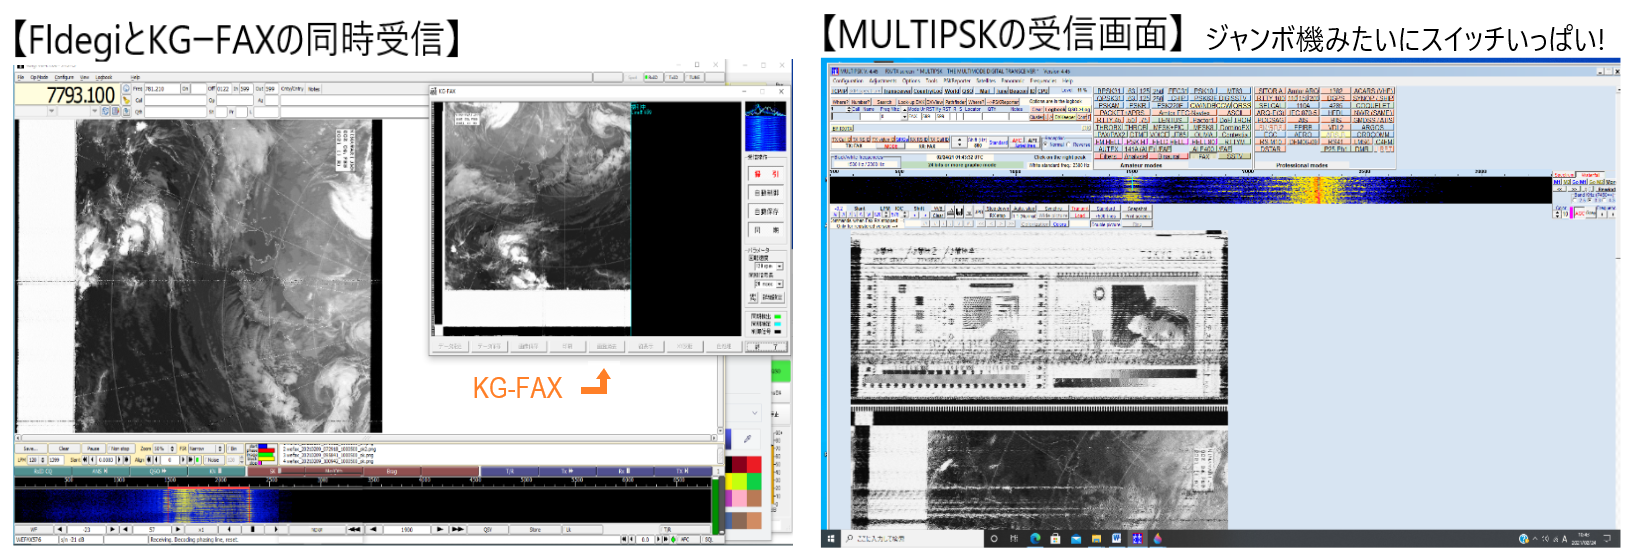Image resolution: width=1631 pixels, height=560 pixels.
Task: Click the Task View icon on taskbar
Action: point(1013,538)
